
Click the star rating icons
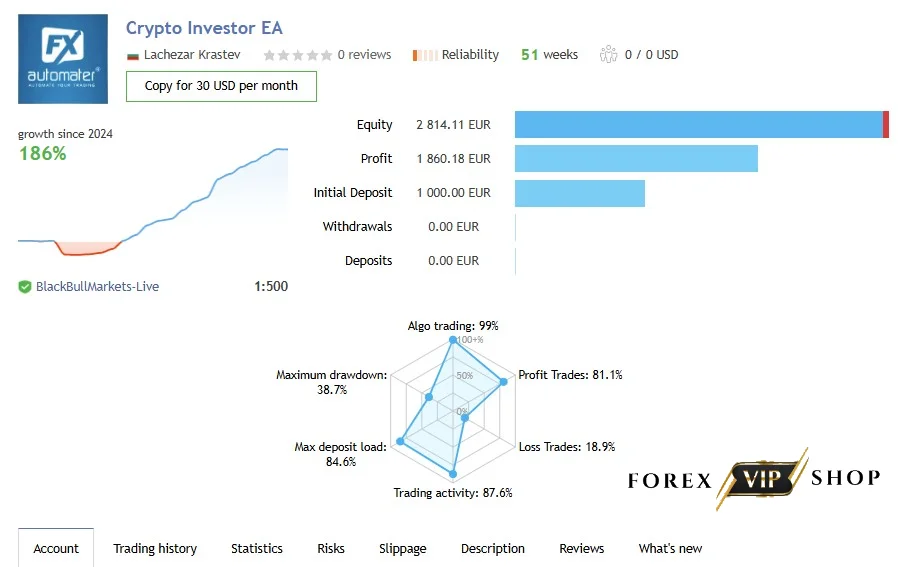[x=297, y=55]
